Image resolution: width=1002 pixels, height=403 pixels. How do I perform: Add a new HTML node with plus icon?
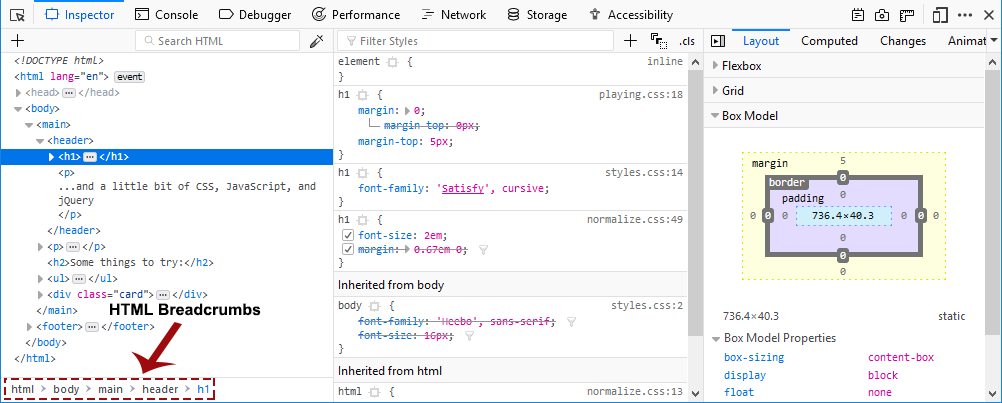click(x=17, y=41)
